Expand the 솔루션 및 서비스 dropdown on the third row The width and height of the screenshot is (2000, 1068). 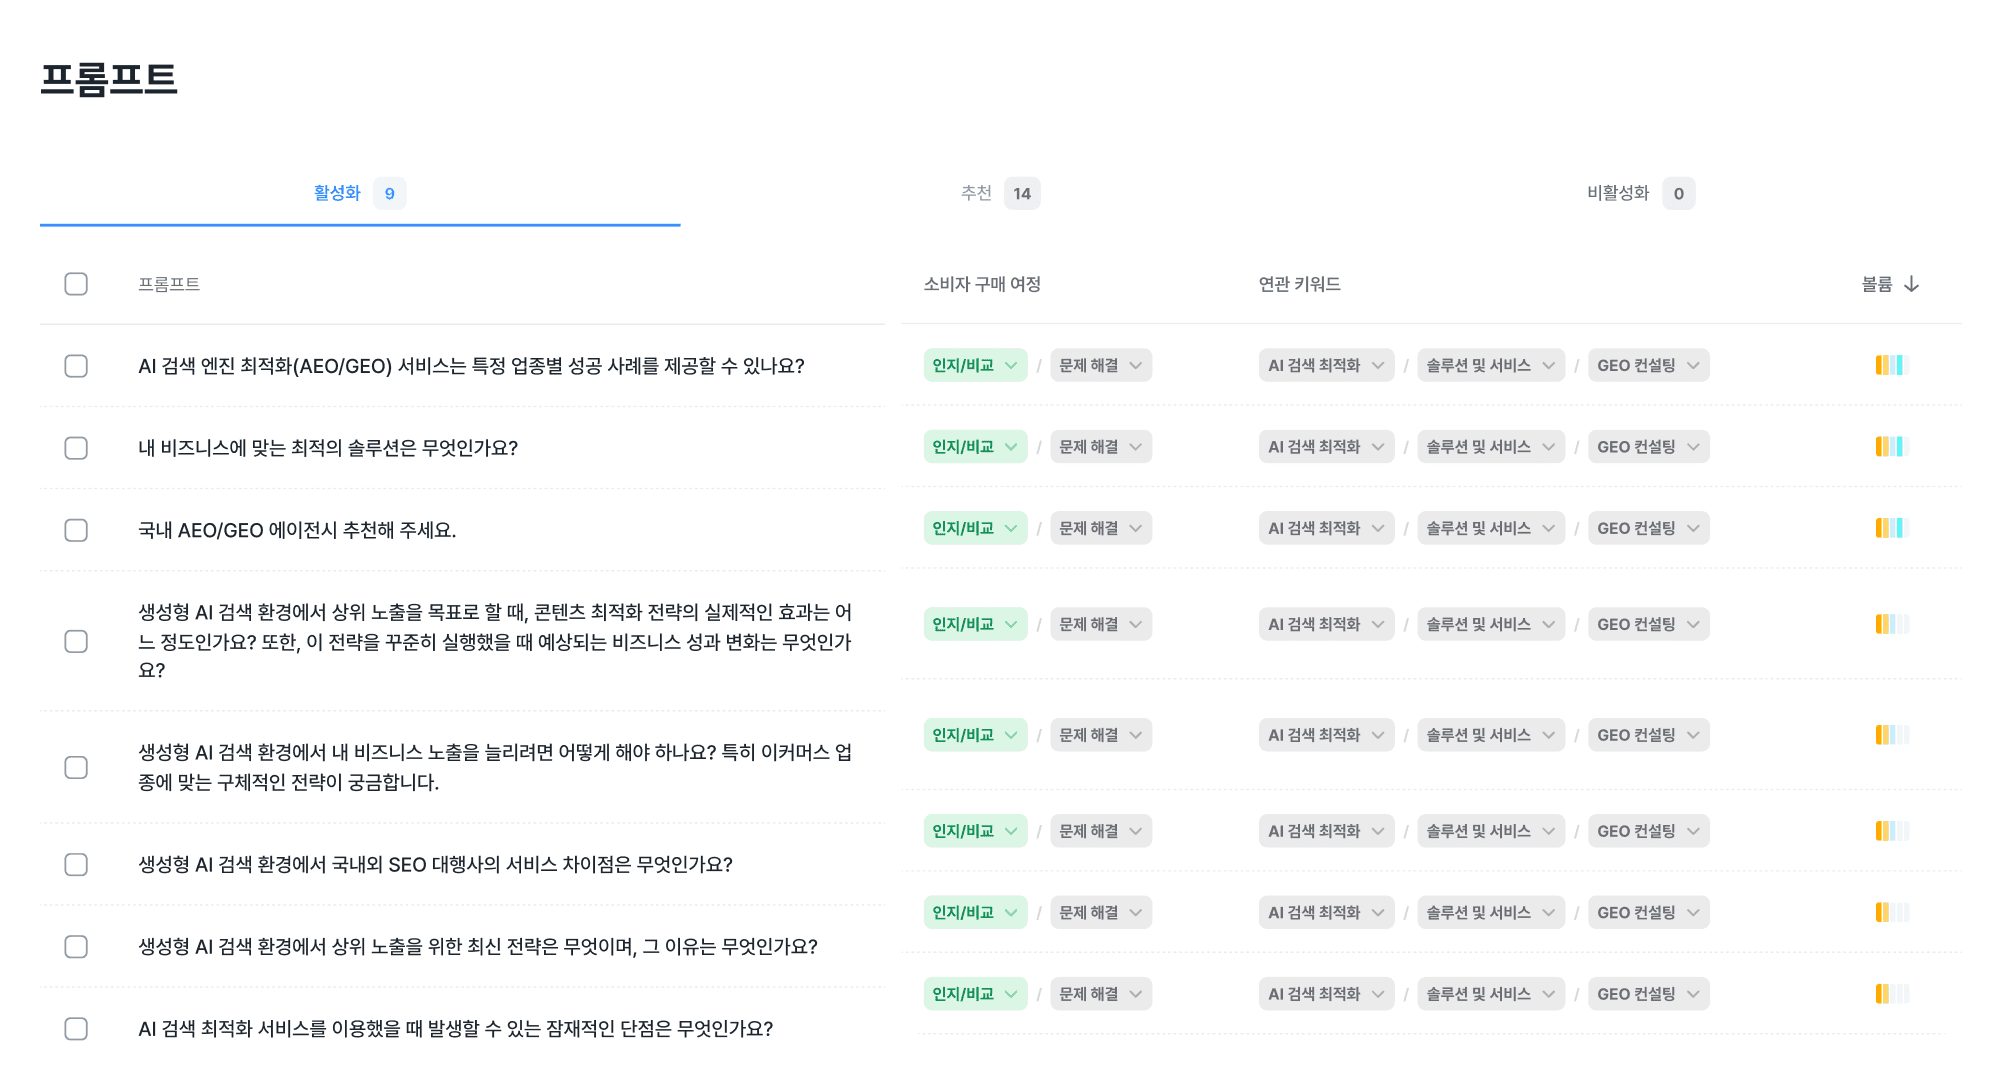1490,527
